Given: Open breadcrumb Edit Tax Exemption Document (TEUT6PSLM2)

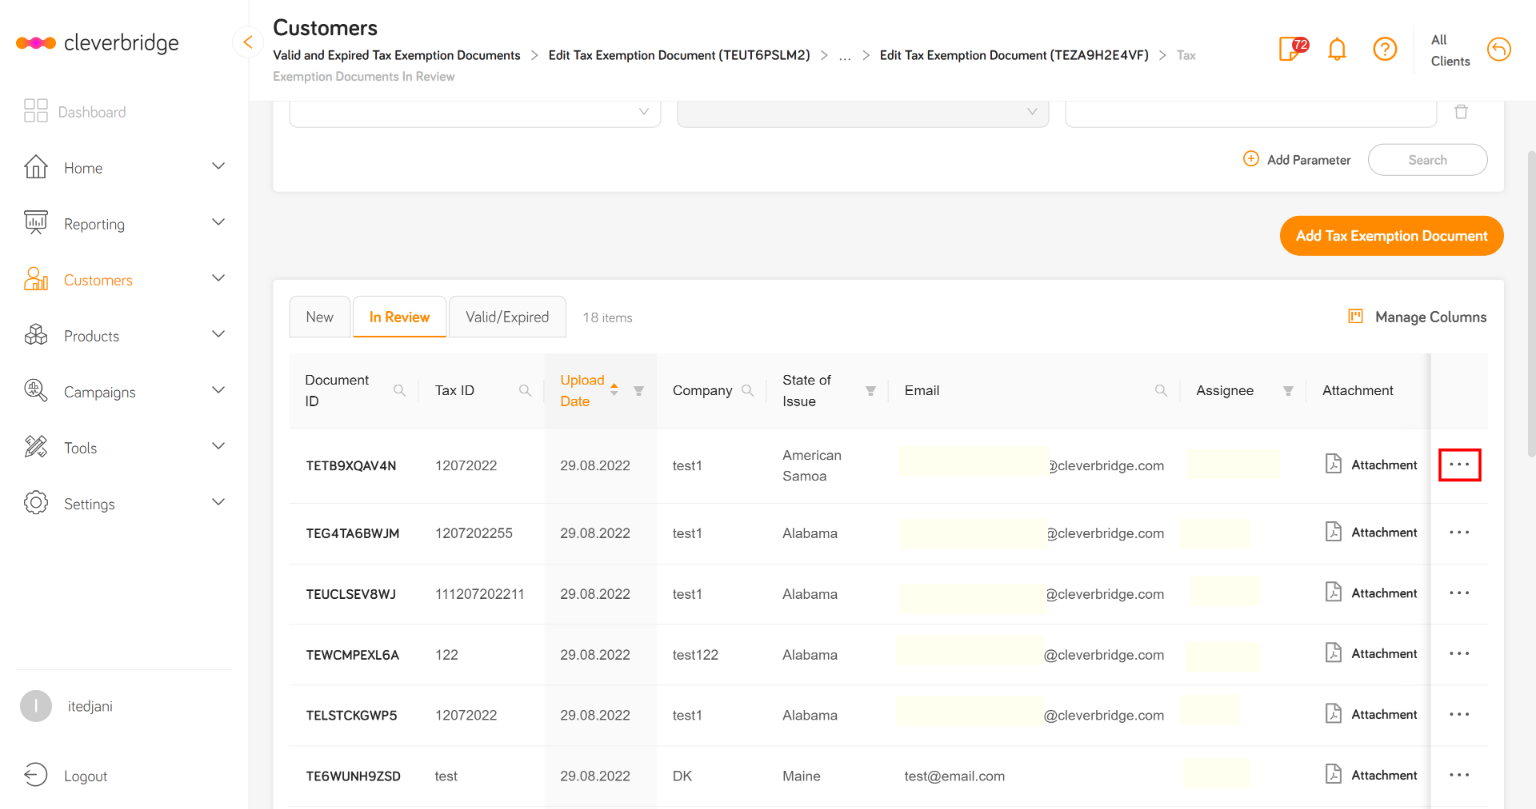Looking at the screenshot, I should [x=679, y=55].
